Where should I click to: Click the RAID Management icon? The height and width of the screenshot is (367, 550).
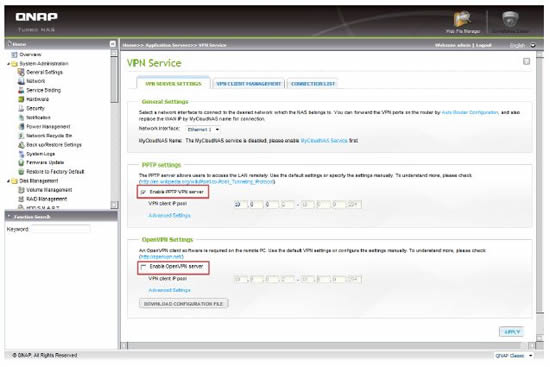[21, 199]
